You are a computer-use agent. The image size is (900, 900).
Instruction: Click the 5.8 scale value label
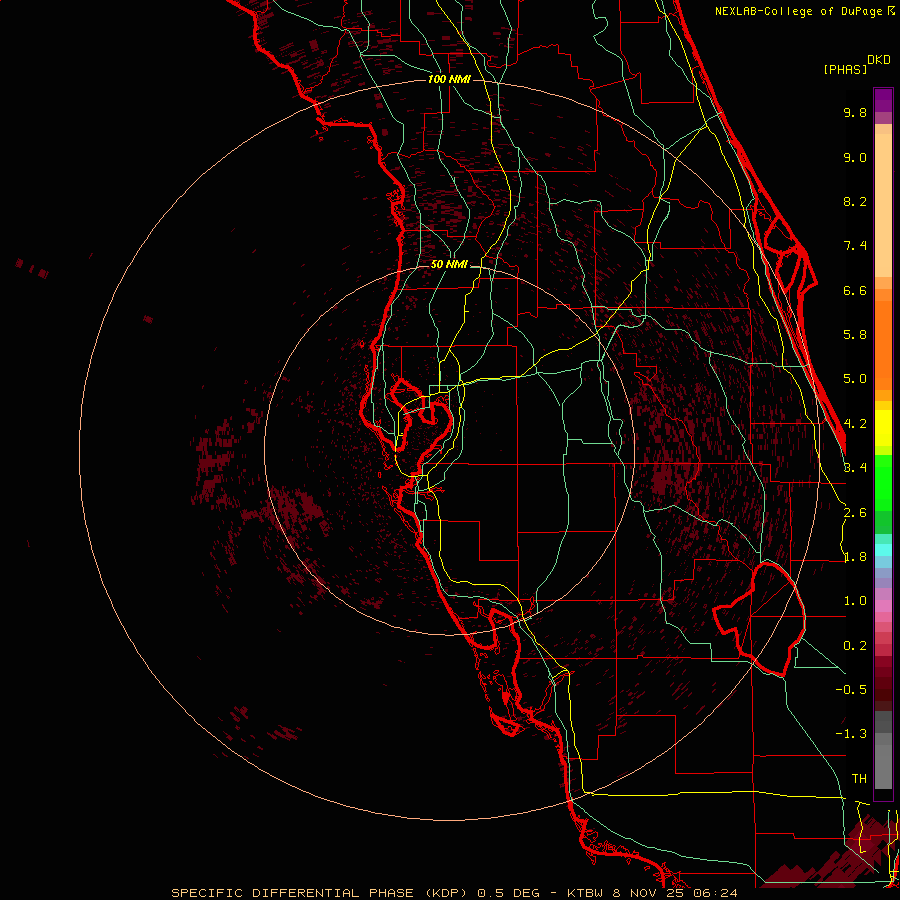click(855, 335)
